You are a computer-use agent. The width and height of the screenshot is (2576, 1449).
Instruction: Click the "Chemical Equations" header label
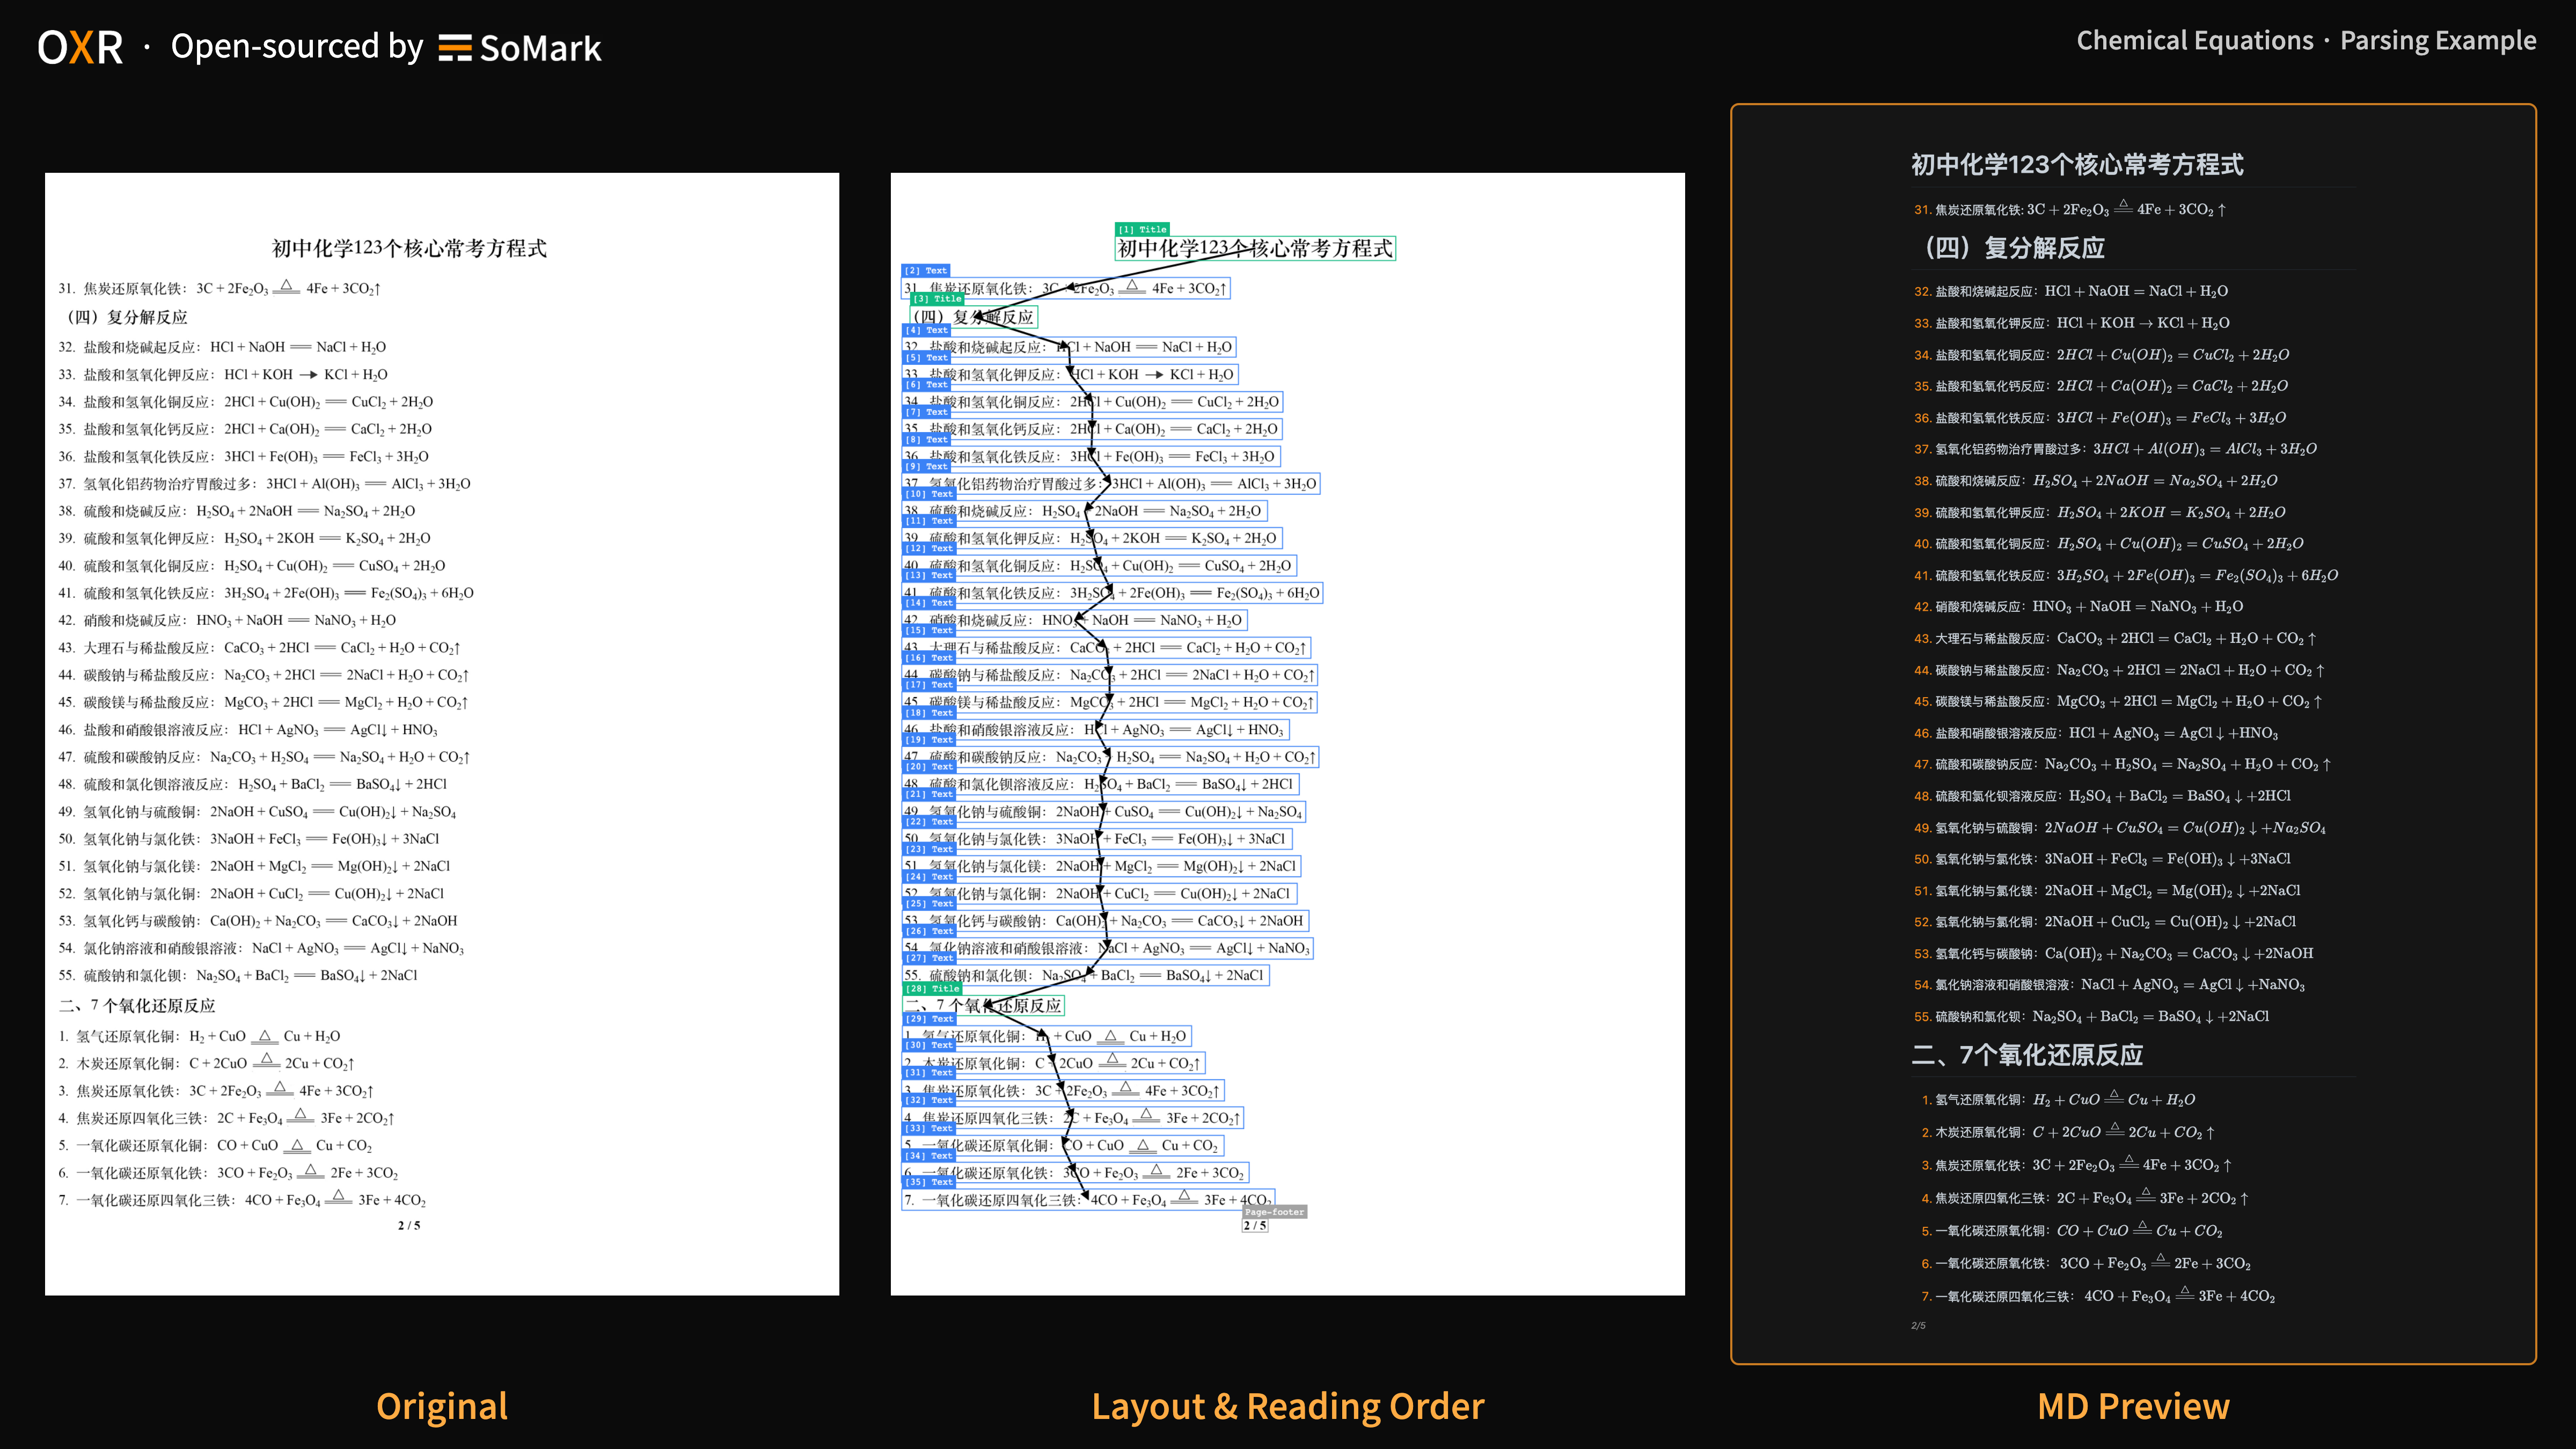click(2195, 41)
